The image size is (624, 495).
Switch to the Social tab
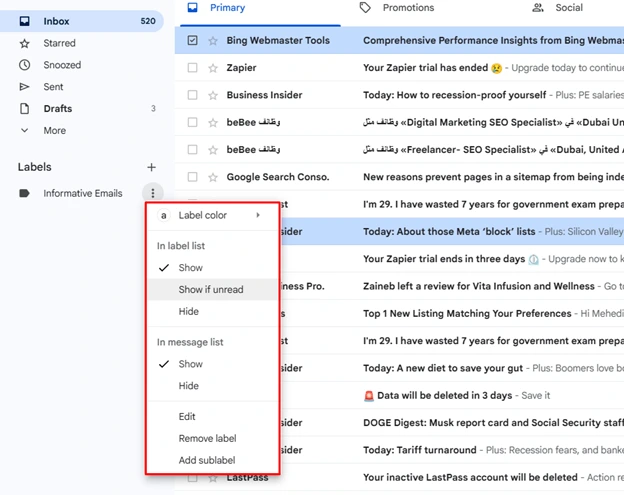[x=569, y=8]
